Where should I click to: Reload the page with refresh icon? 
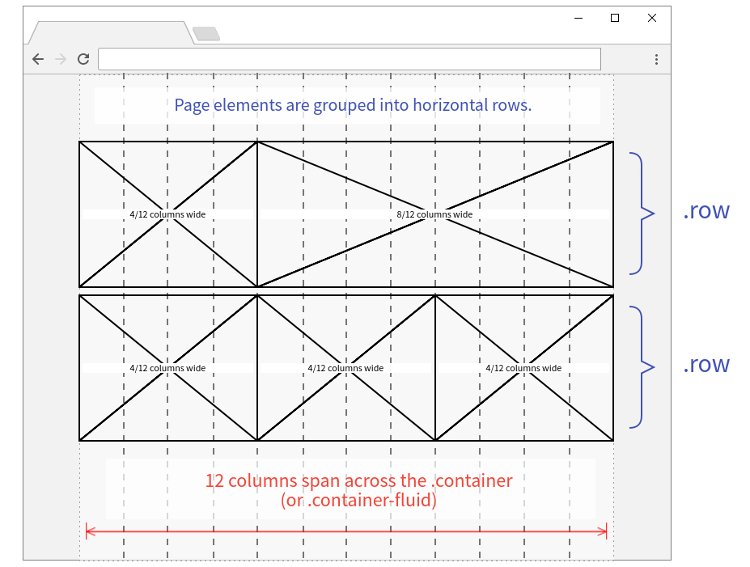tap(83, 59)
